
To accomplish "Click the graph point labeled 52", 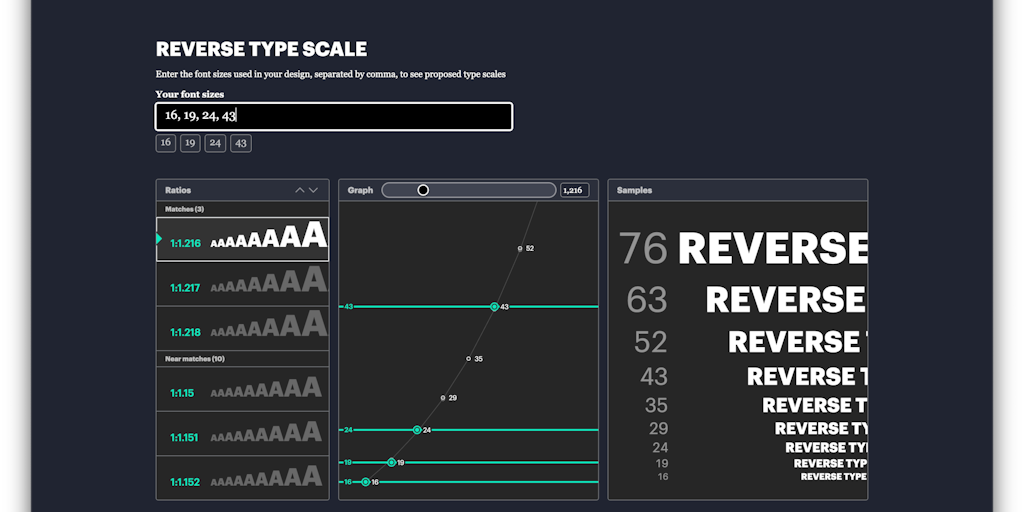I will (x=520, y=248).
